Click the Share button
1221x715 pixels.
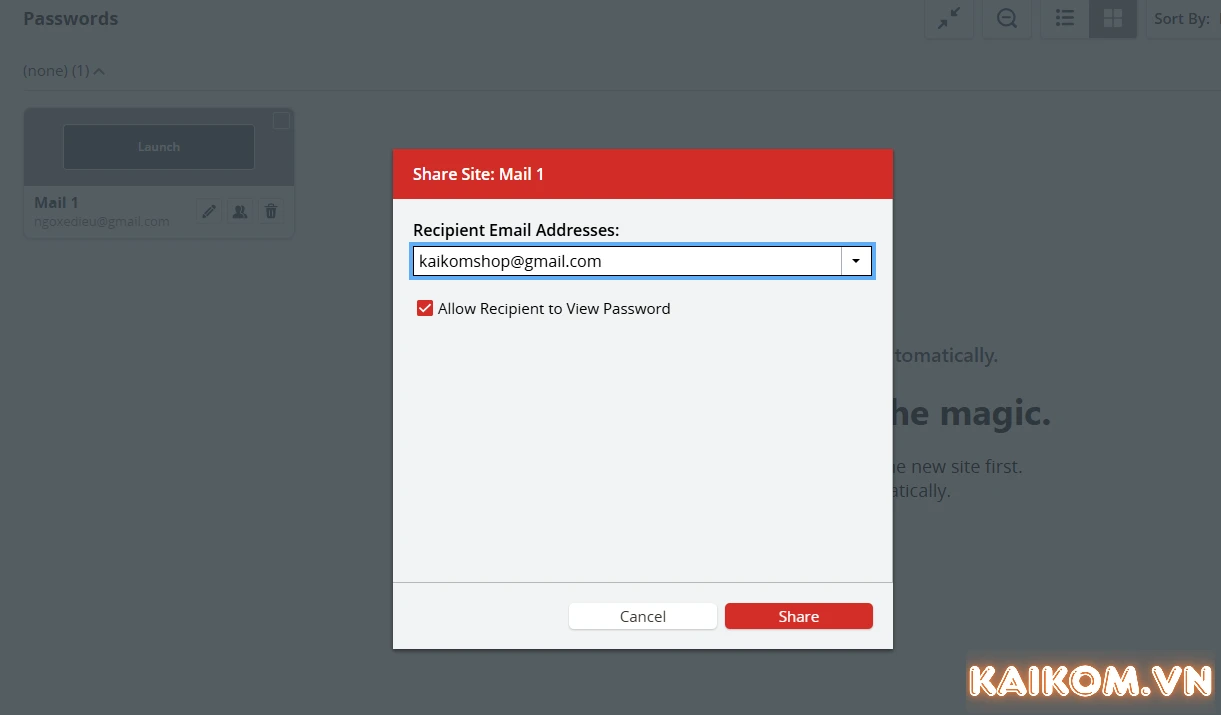(798, 616)
